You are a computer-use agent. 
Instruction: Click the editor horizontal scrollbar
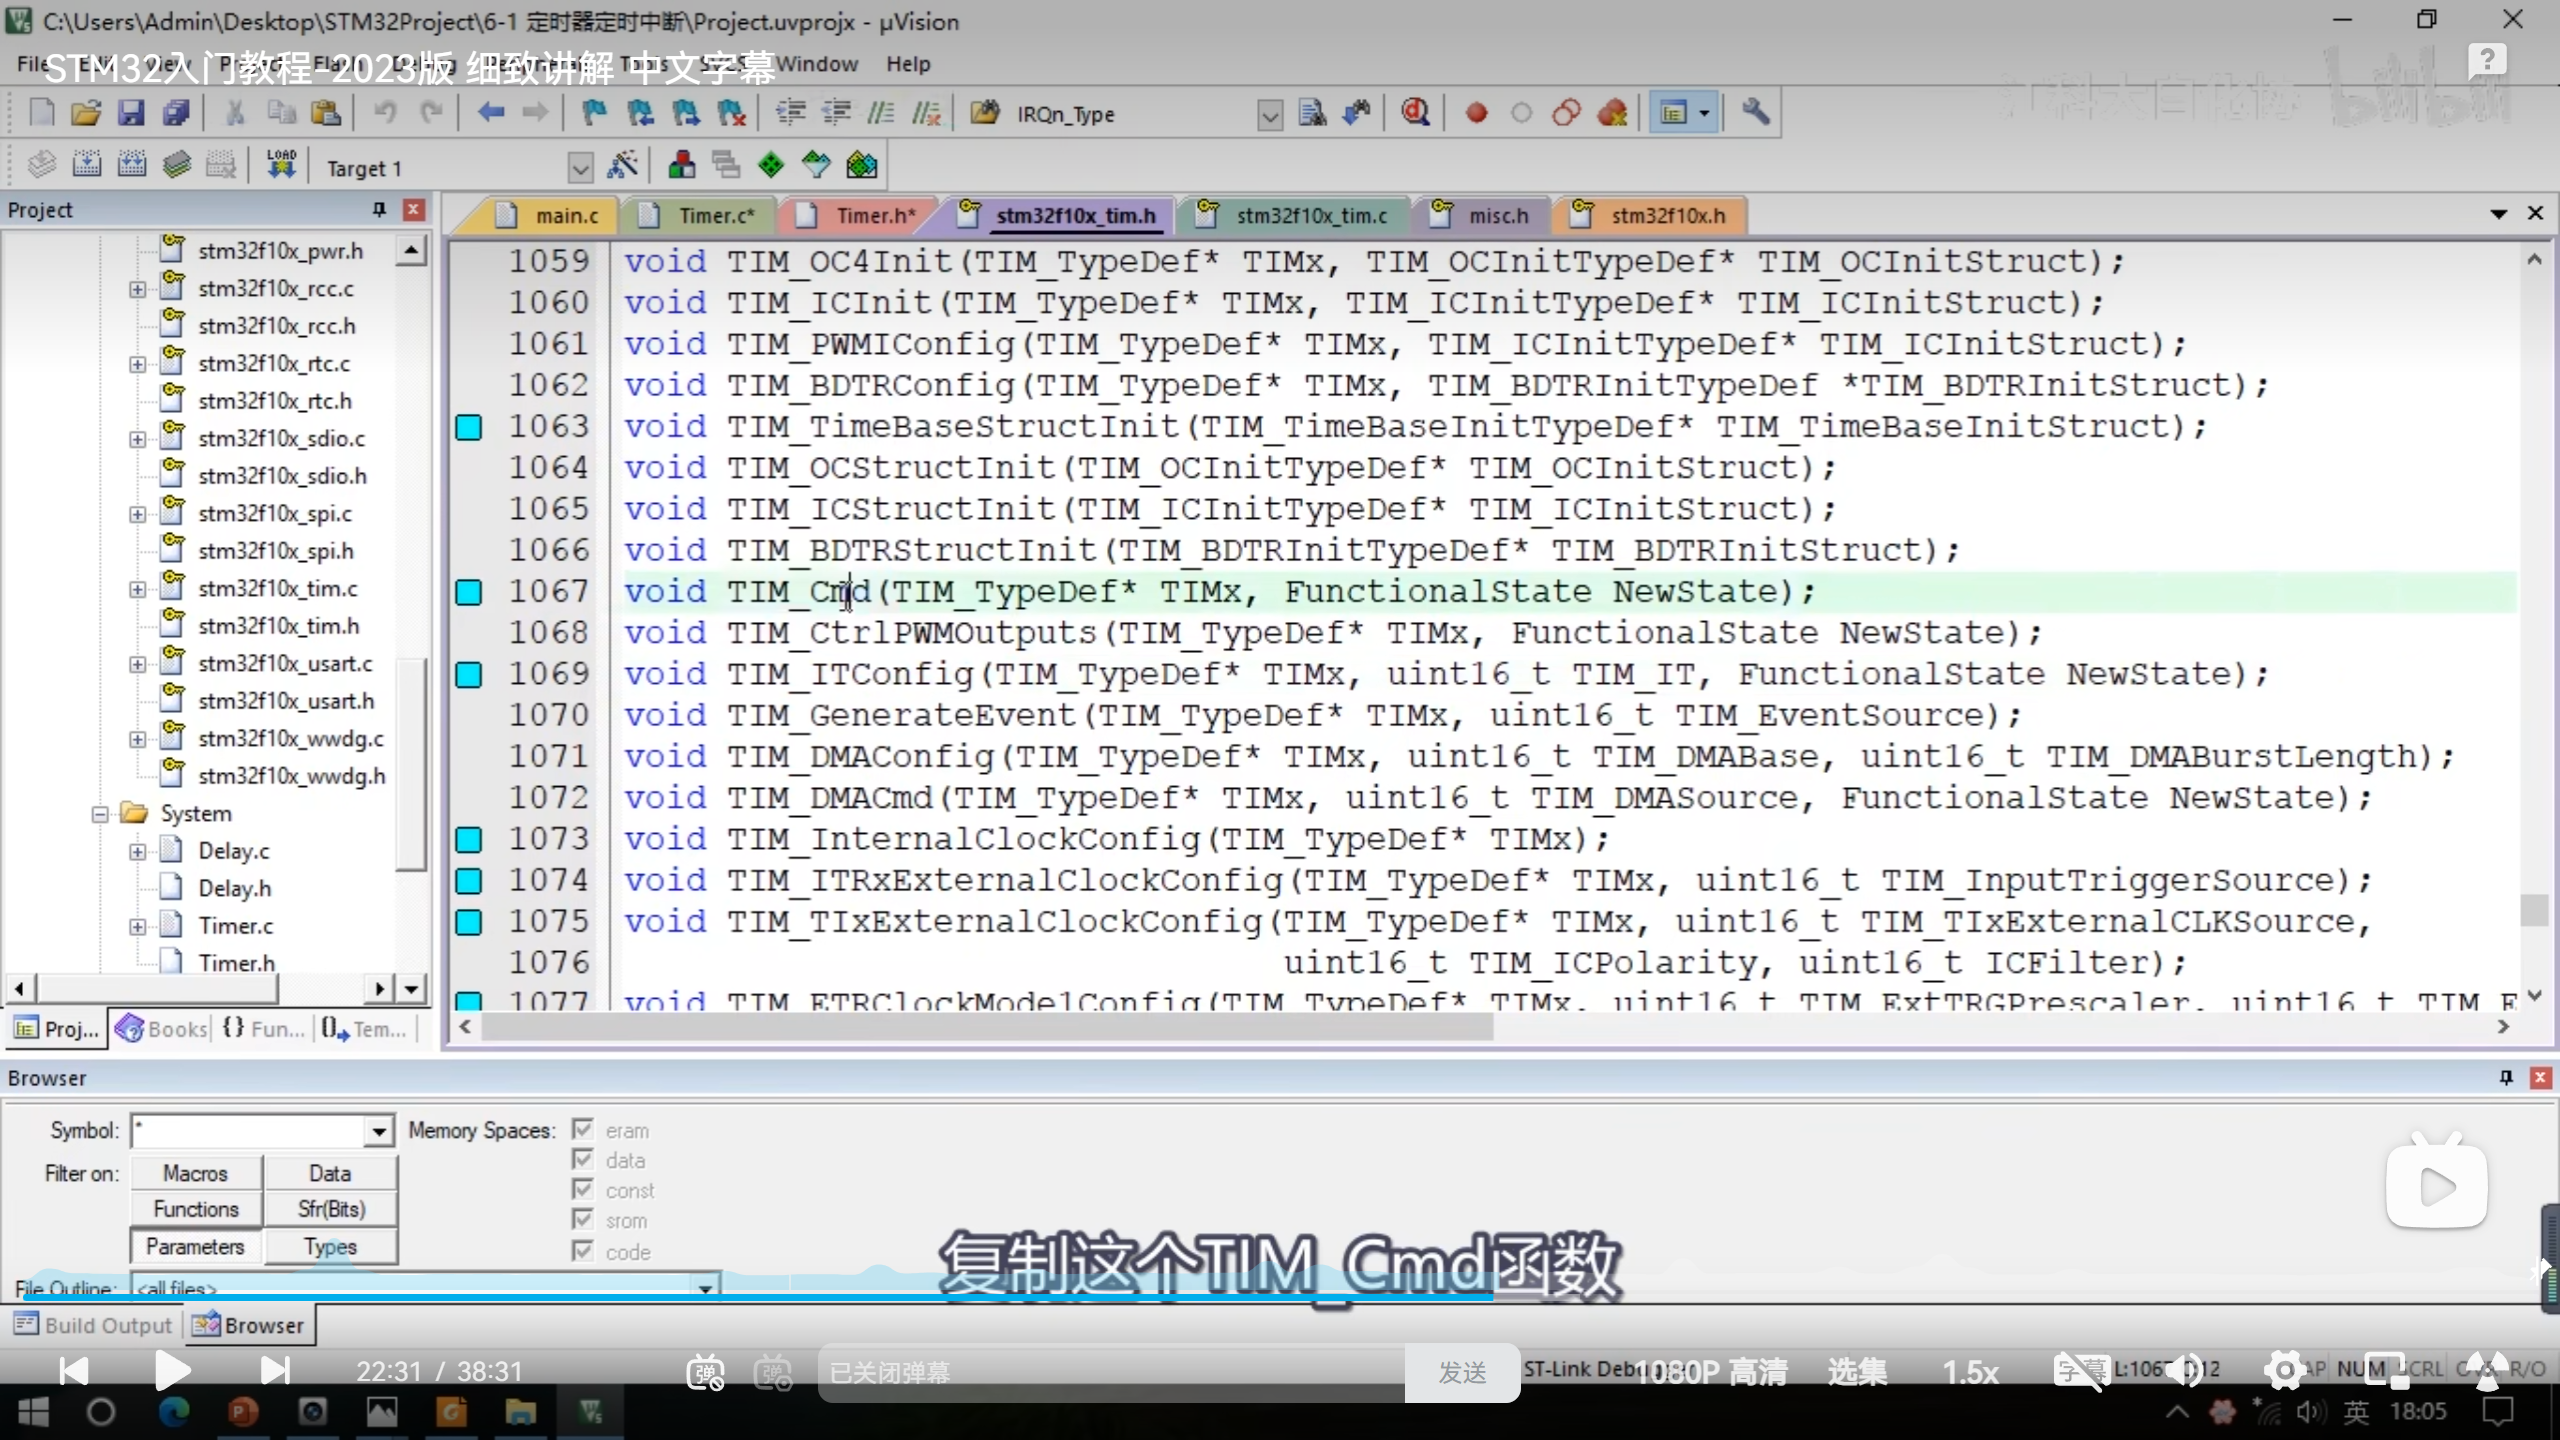coord(986,1027)
